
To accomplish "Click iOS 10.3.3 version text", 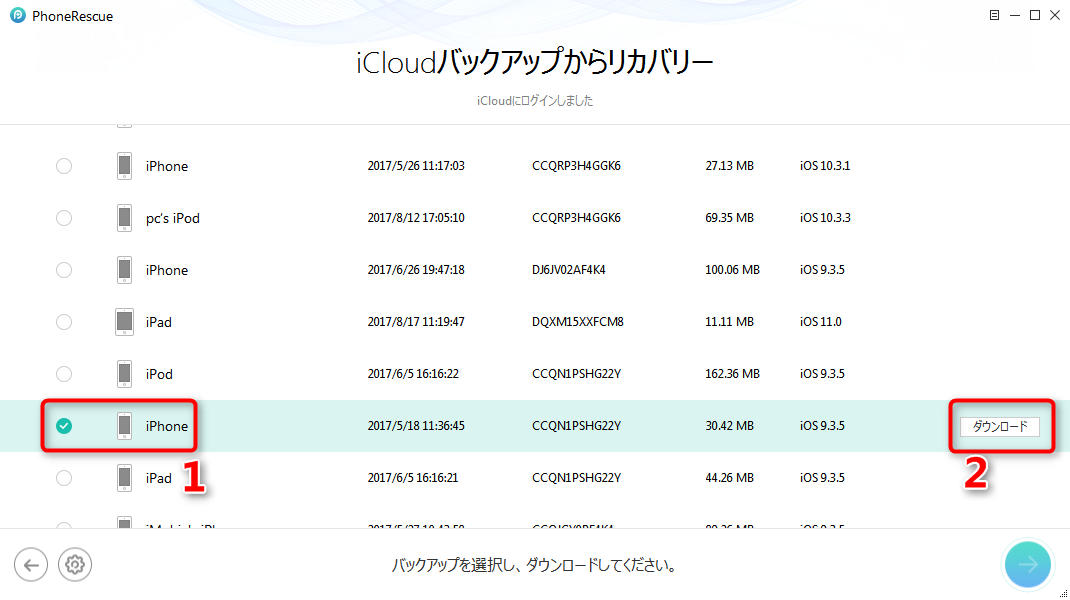I will pos(825,218).
